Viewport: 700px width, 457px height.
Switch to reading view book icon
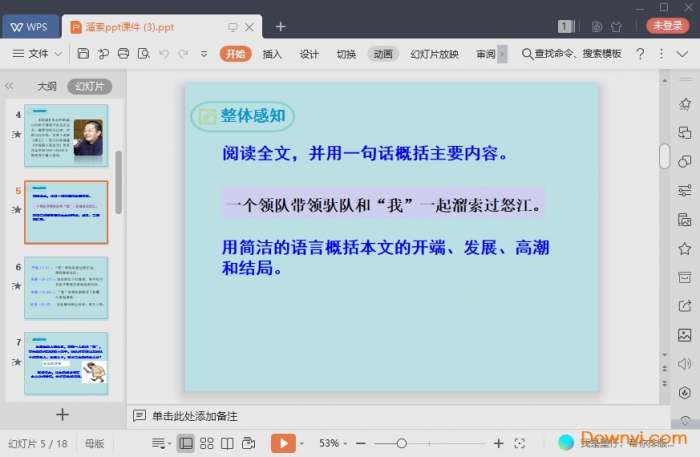pyautogui.click(x=227, y=443)
